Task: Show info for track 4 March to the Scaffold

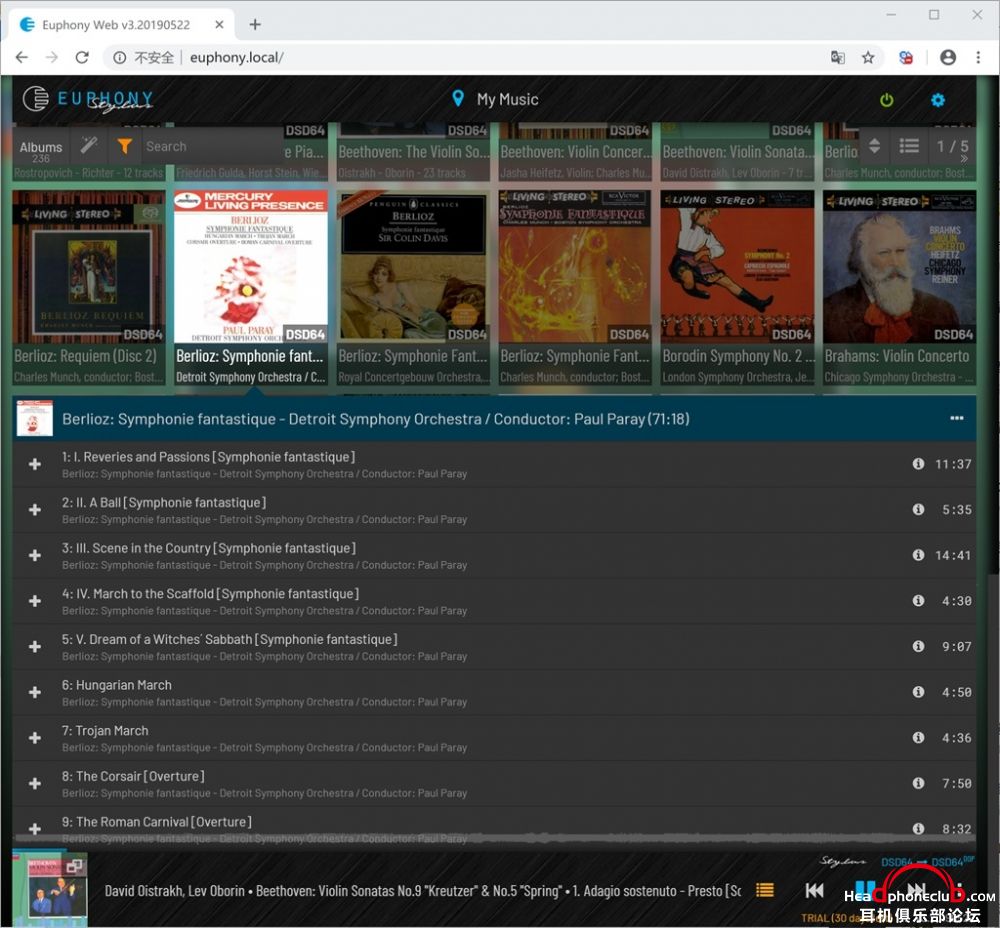Action: [x=918, y=600]
